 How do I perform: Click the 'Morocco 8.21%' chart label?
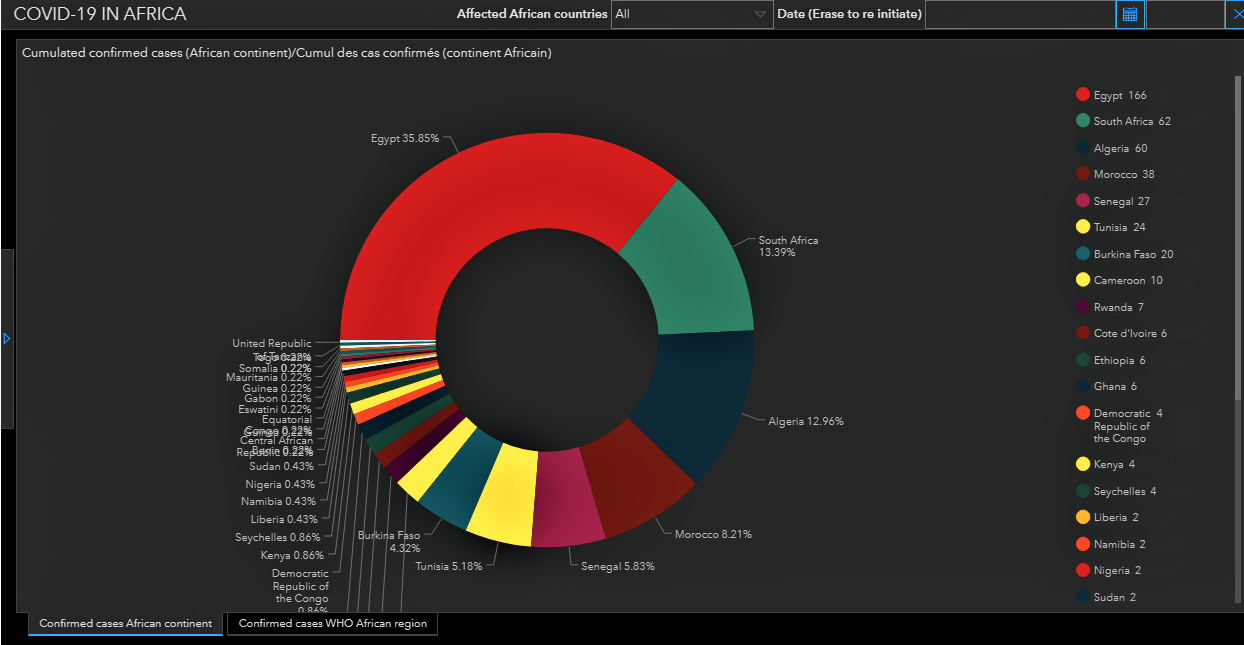(713, 534)
